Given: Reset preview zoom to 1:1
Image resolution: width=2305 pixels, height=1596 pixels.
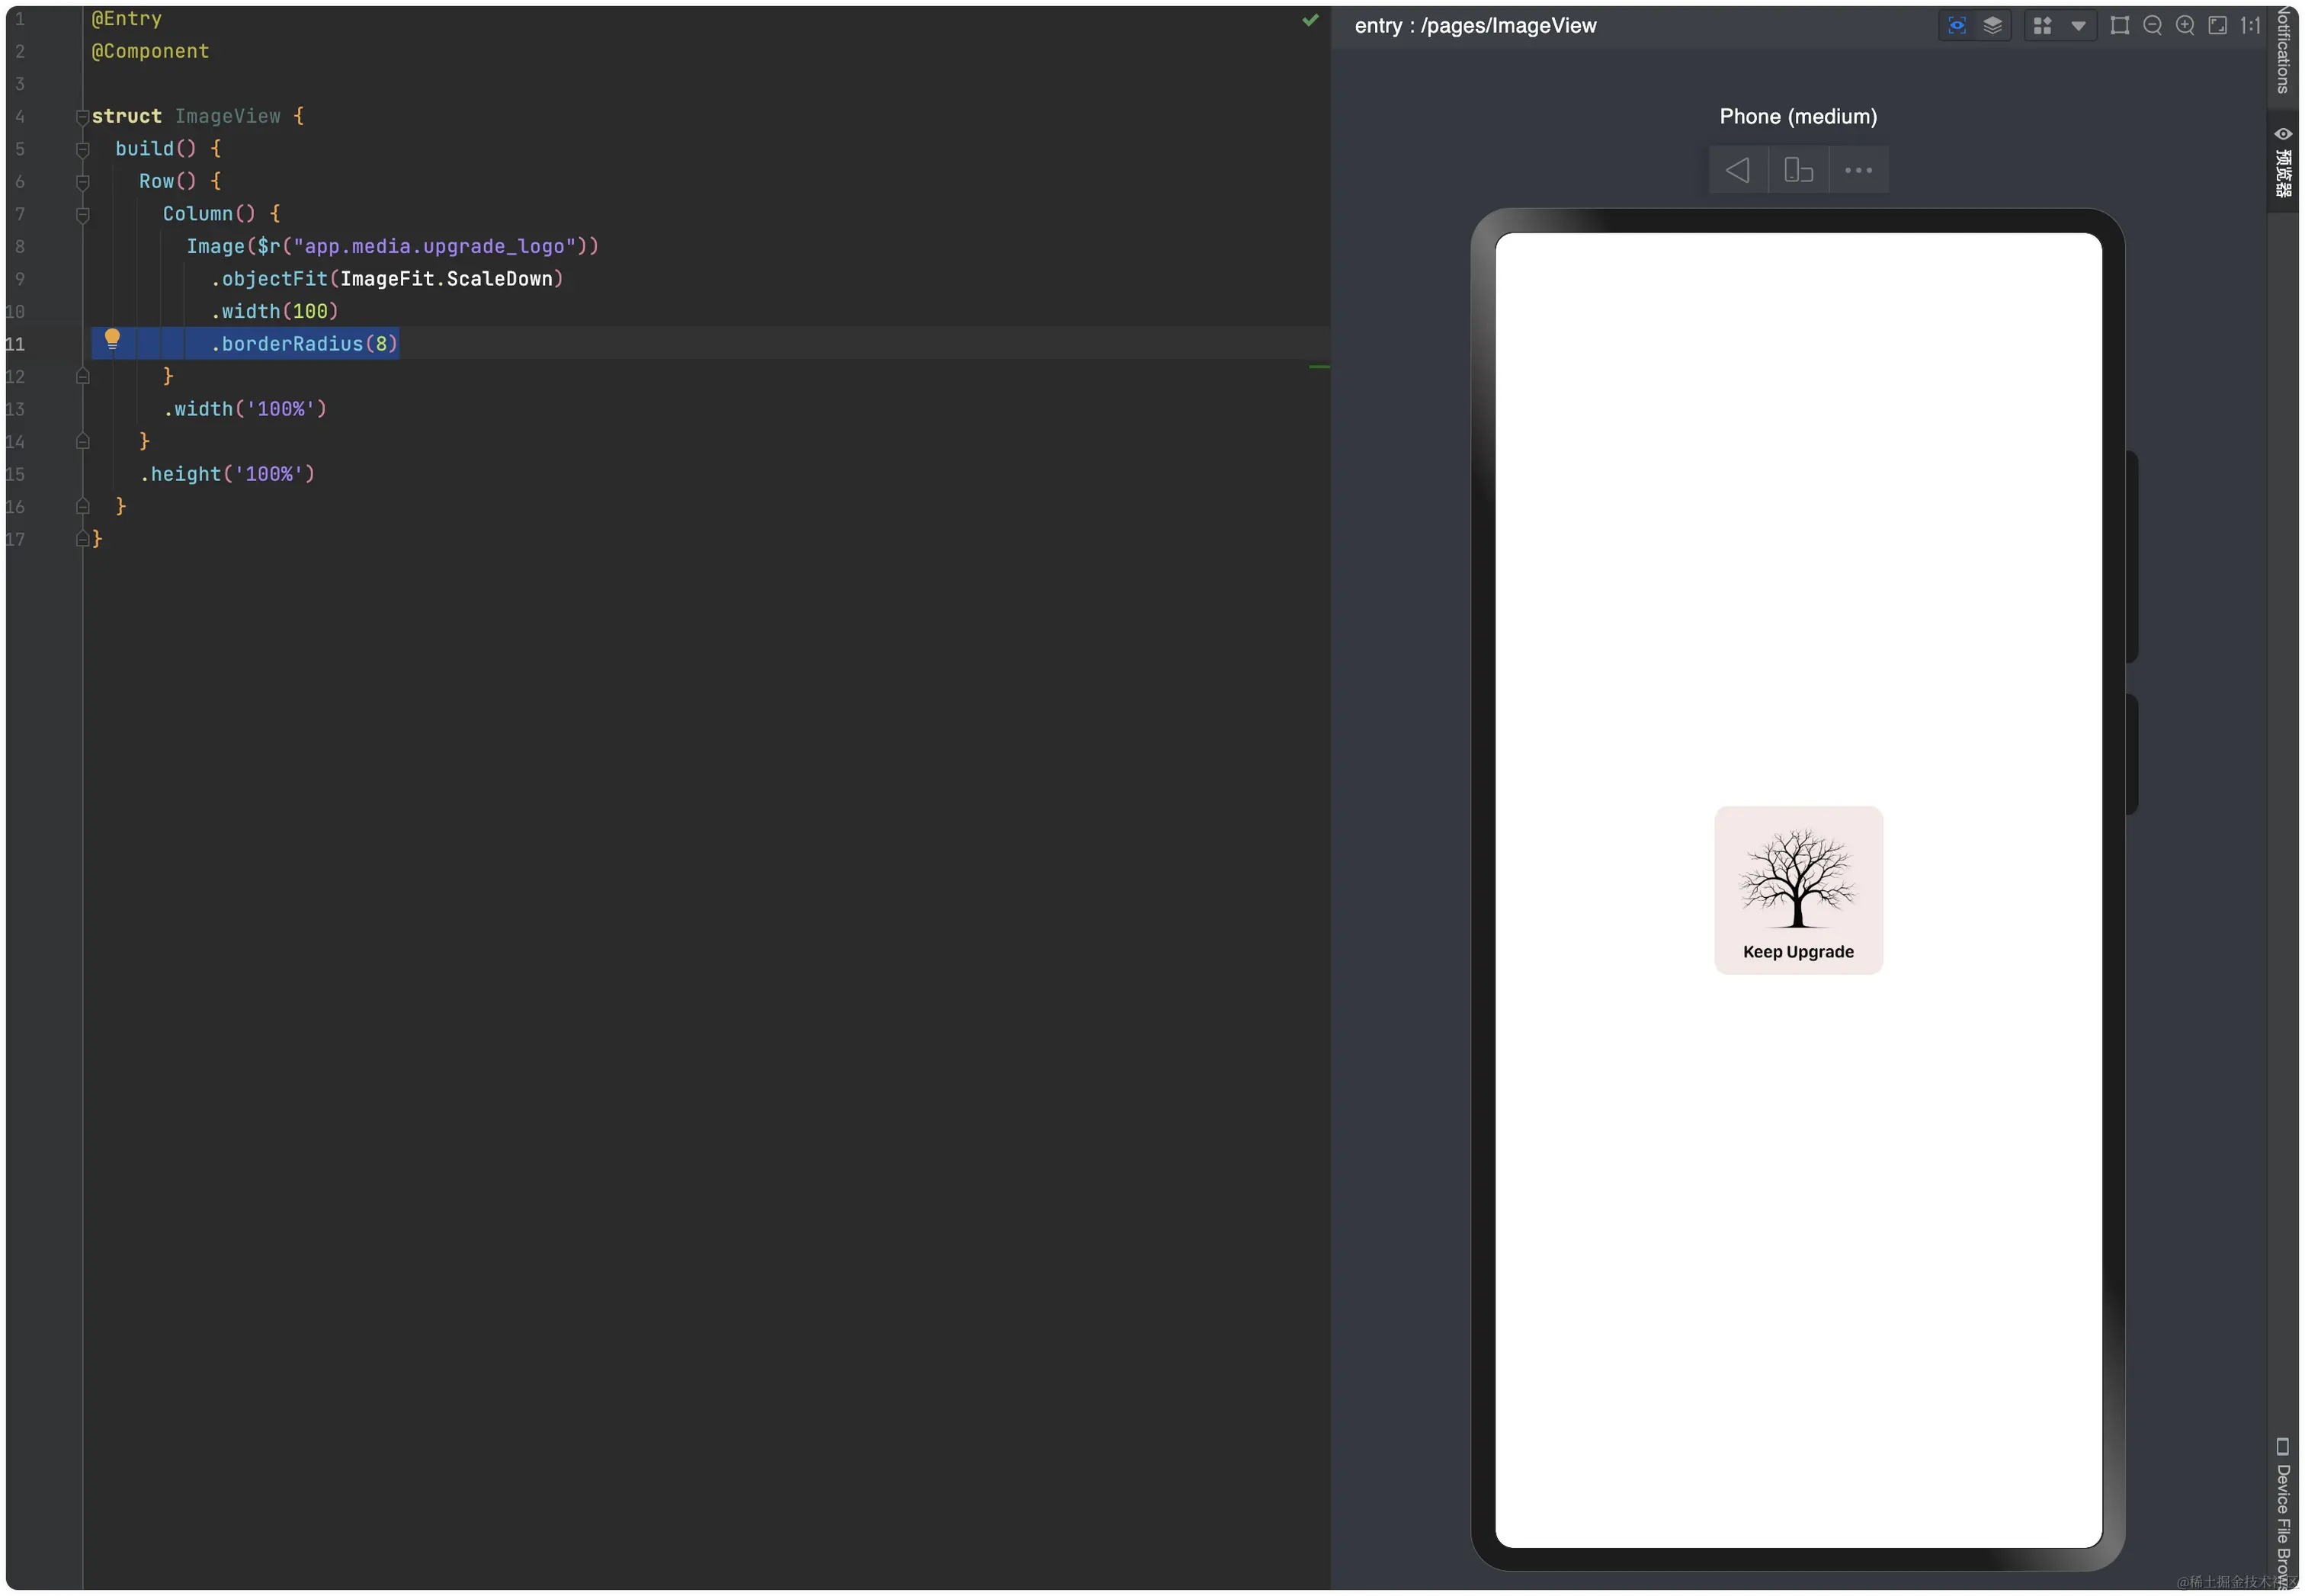Looking at the screenshot, I should point(2249,26).
